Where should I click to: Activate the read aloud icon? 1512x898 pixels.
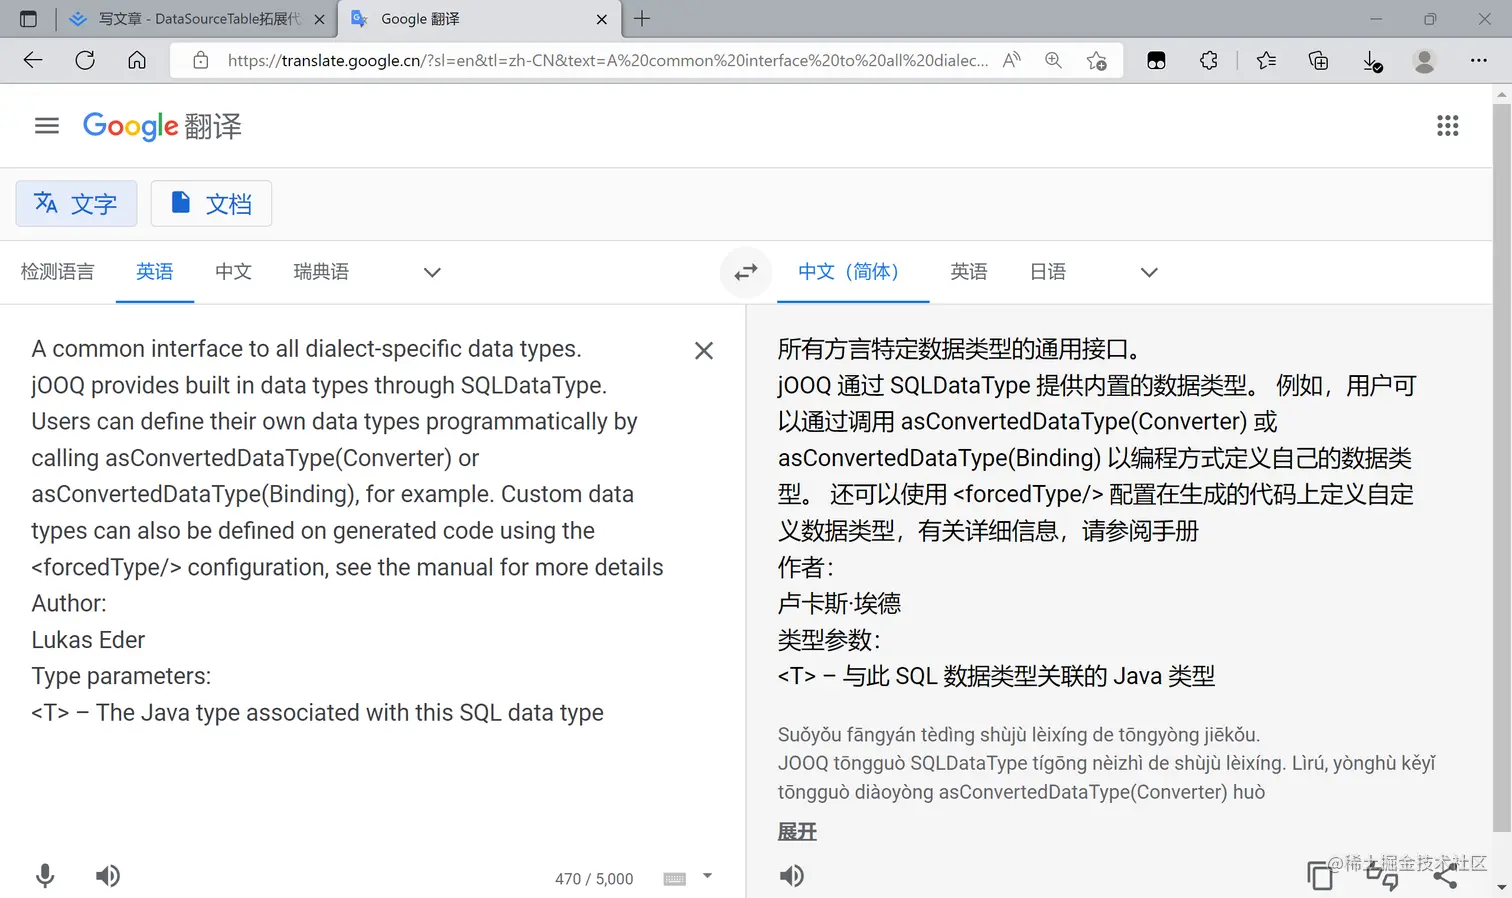click(1012, 60)
